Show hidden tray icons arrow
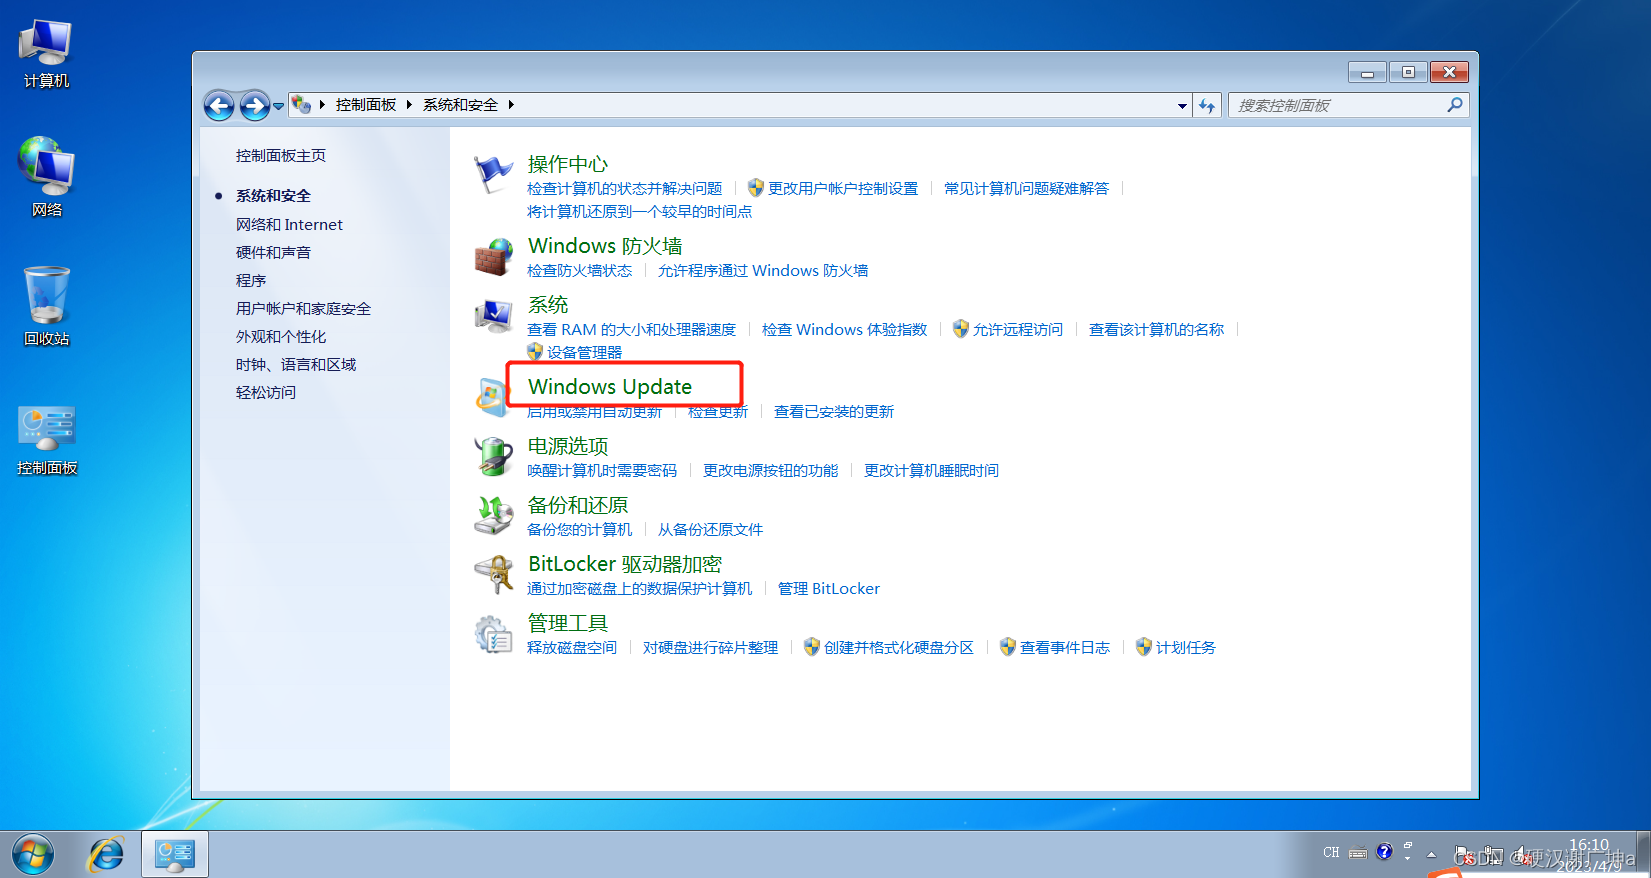Screen dimensions: 1651x878 click(x=1431, y=854)
